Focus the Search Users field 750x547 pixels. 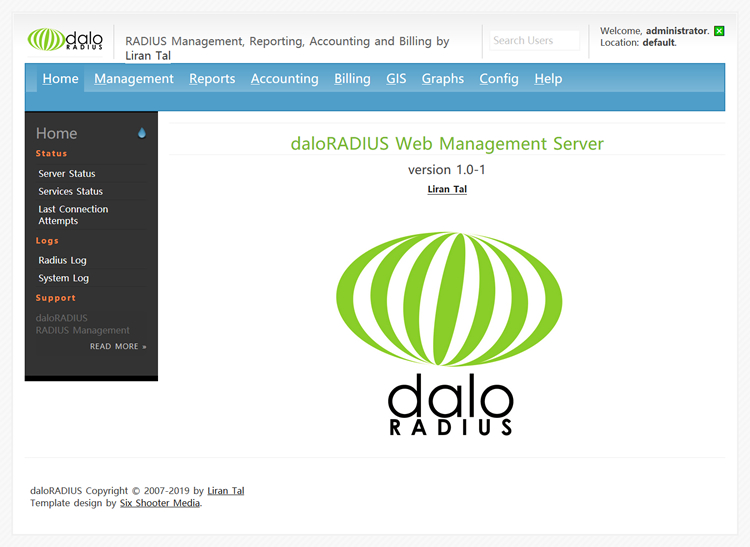pos(535,41)
